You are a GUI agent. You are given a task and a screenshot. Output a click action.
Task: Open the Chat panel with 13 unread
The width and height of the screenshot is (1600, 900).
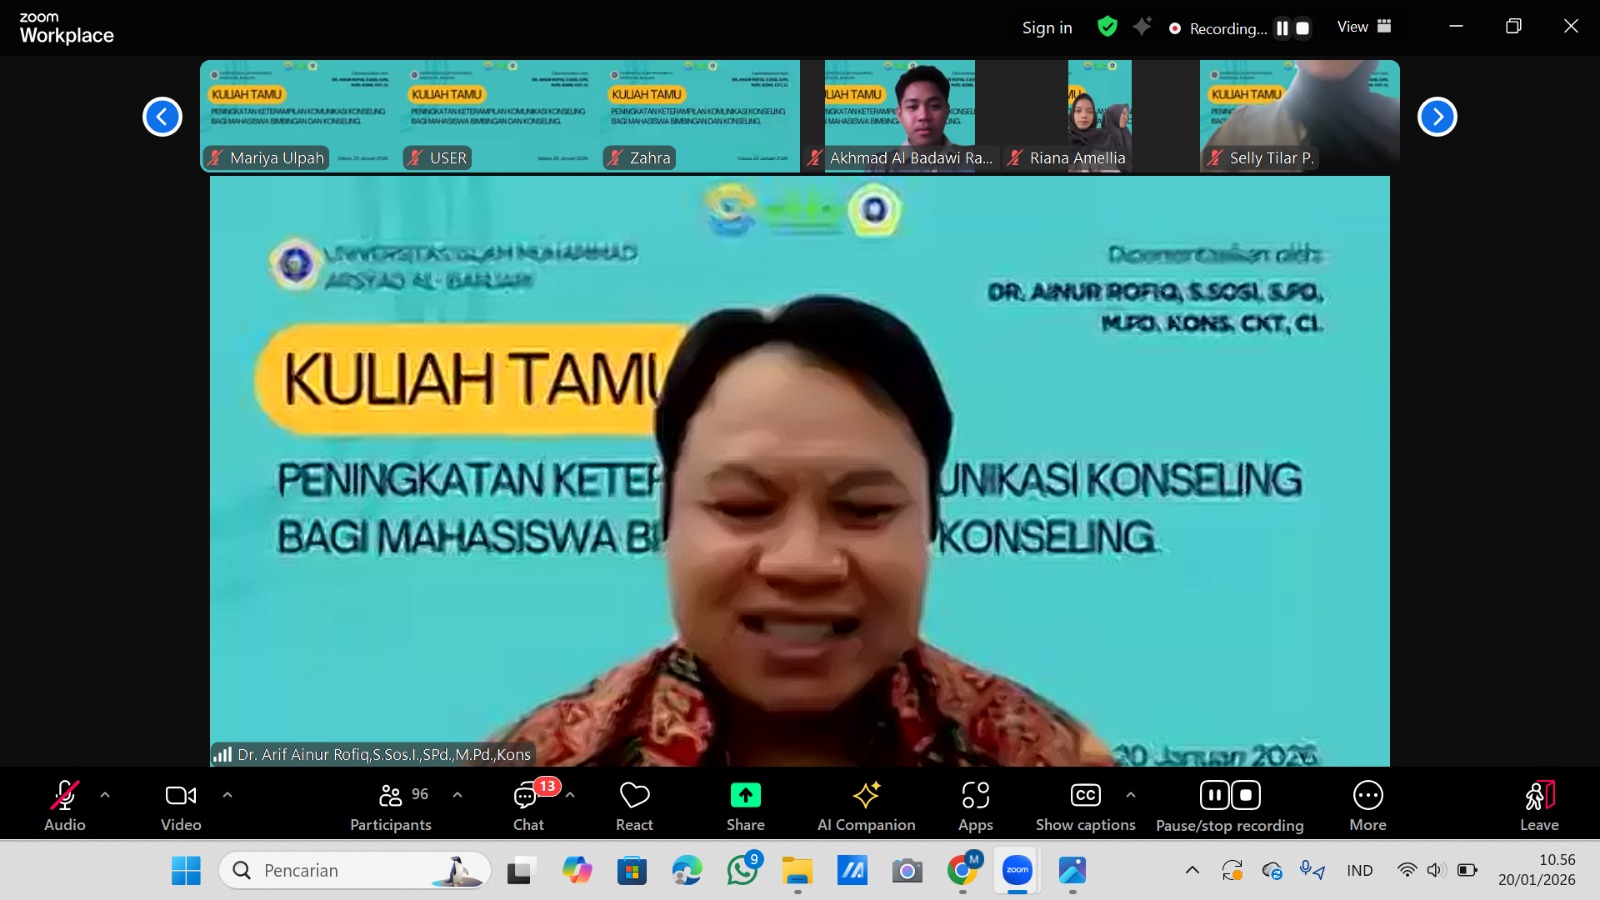pyautogui.click(x=528, y=796)
